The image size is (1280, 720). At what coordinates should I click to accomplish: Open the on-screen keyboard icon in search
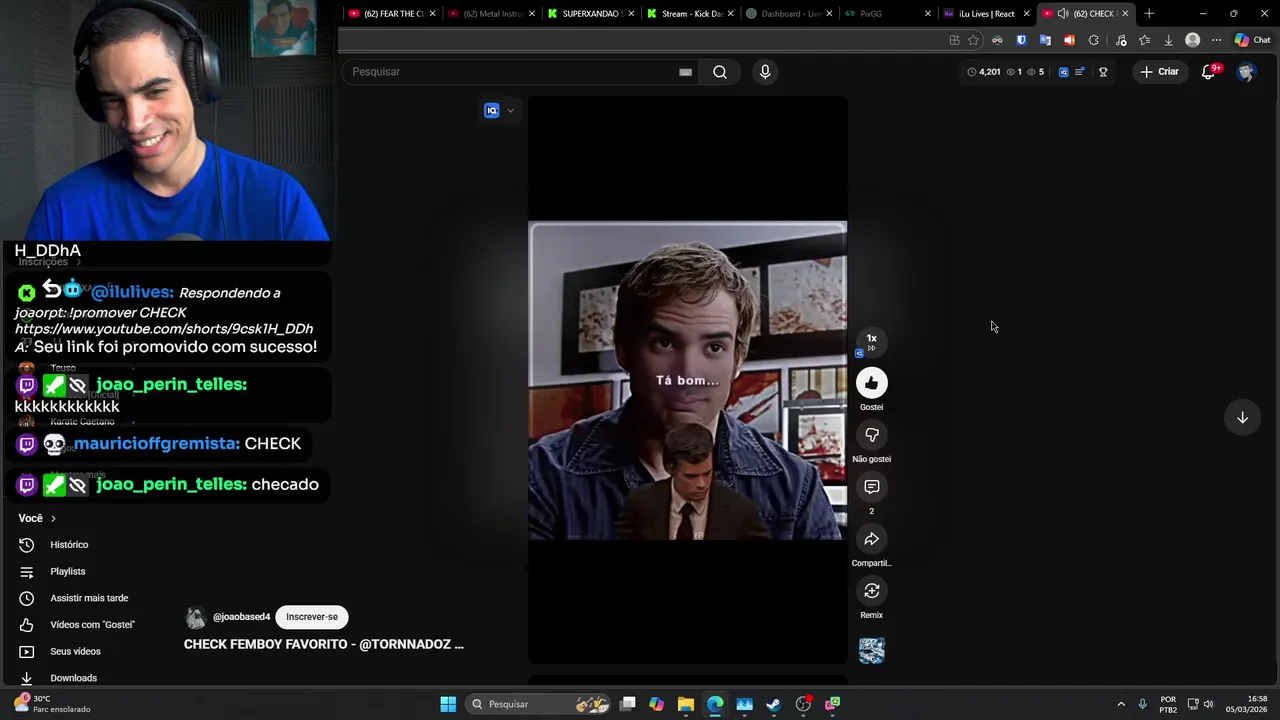[685, 72]
